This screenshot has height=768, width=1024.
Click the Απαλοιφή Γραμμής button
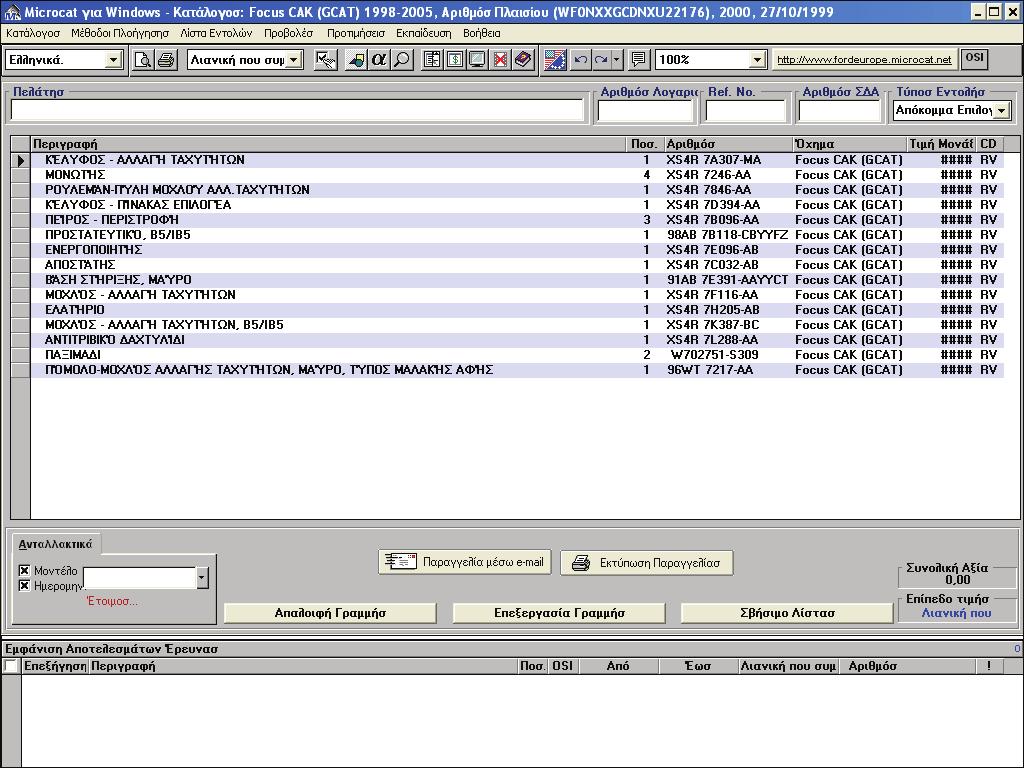pos(330,613)
